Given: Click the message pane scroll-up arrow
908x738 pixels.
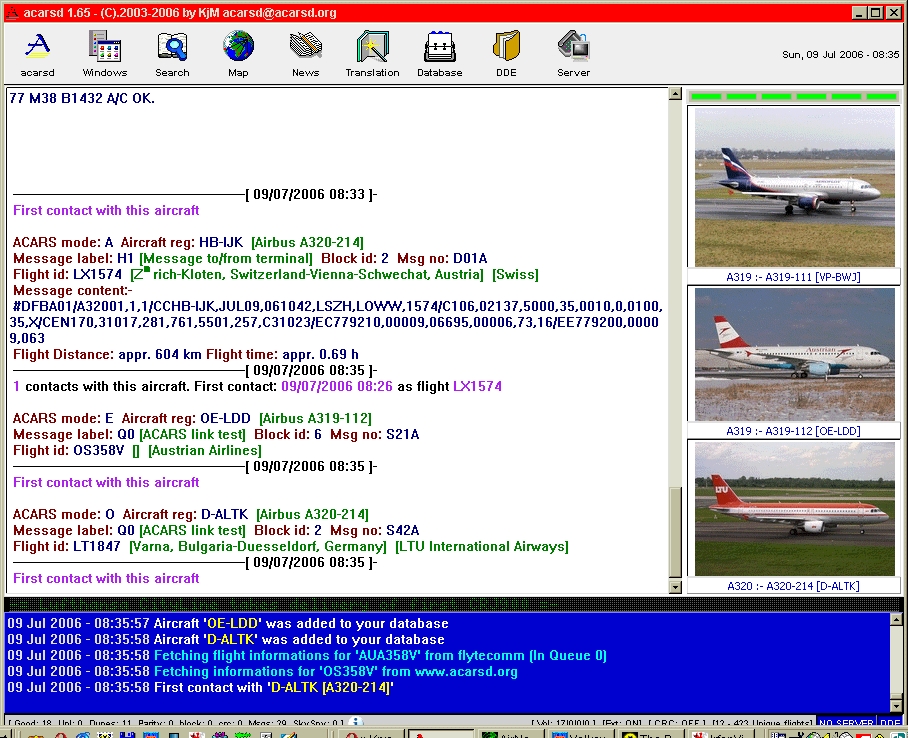Looking at the screenshot, I should (x=675, y=94).
